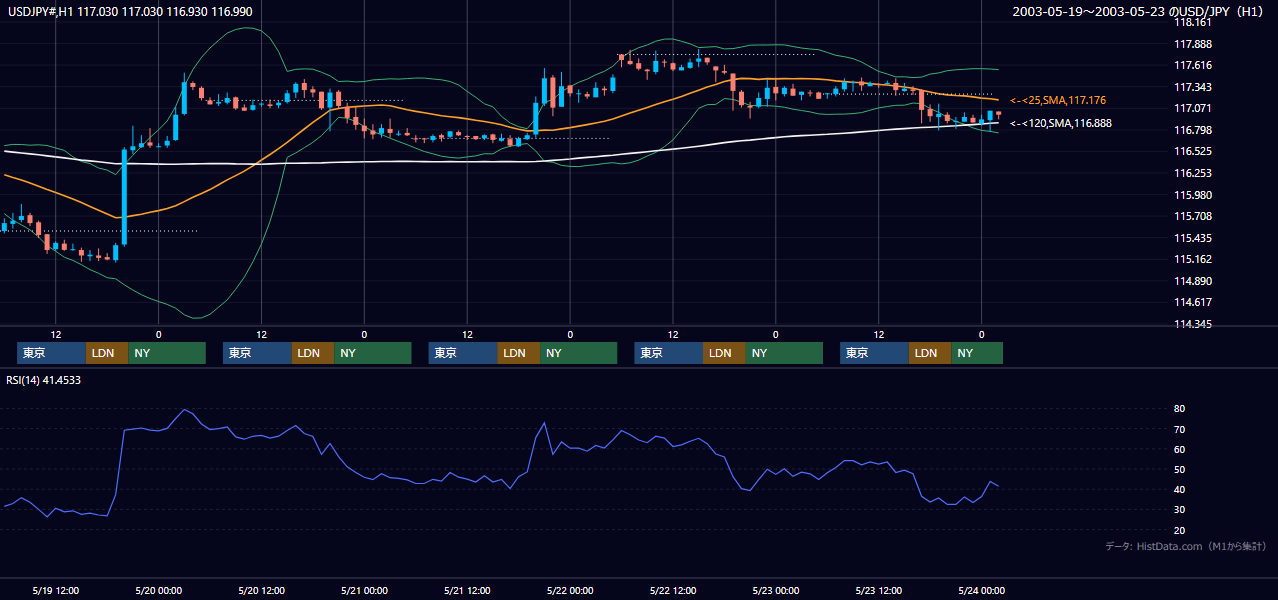The width and height of the screenshot is (1278, 600).
Task: Click price axis value 116.525
Action: tap(1192, 151)
